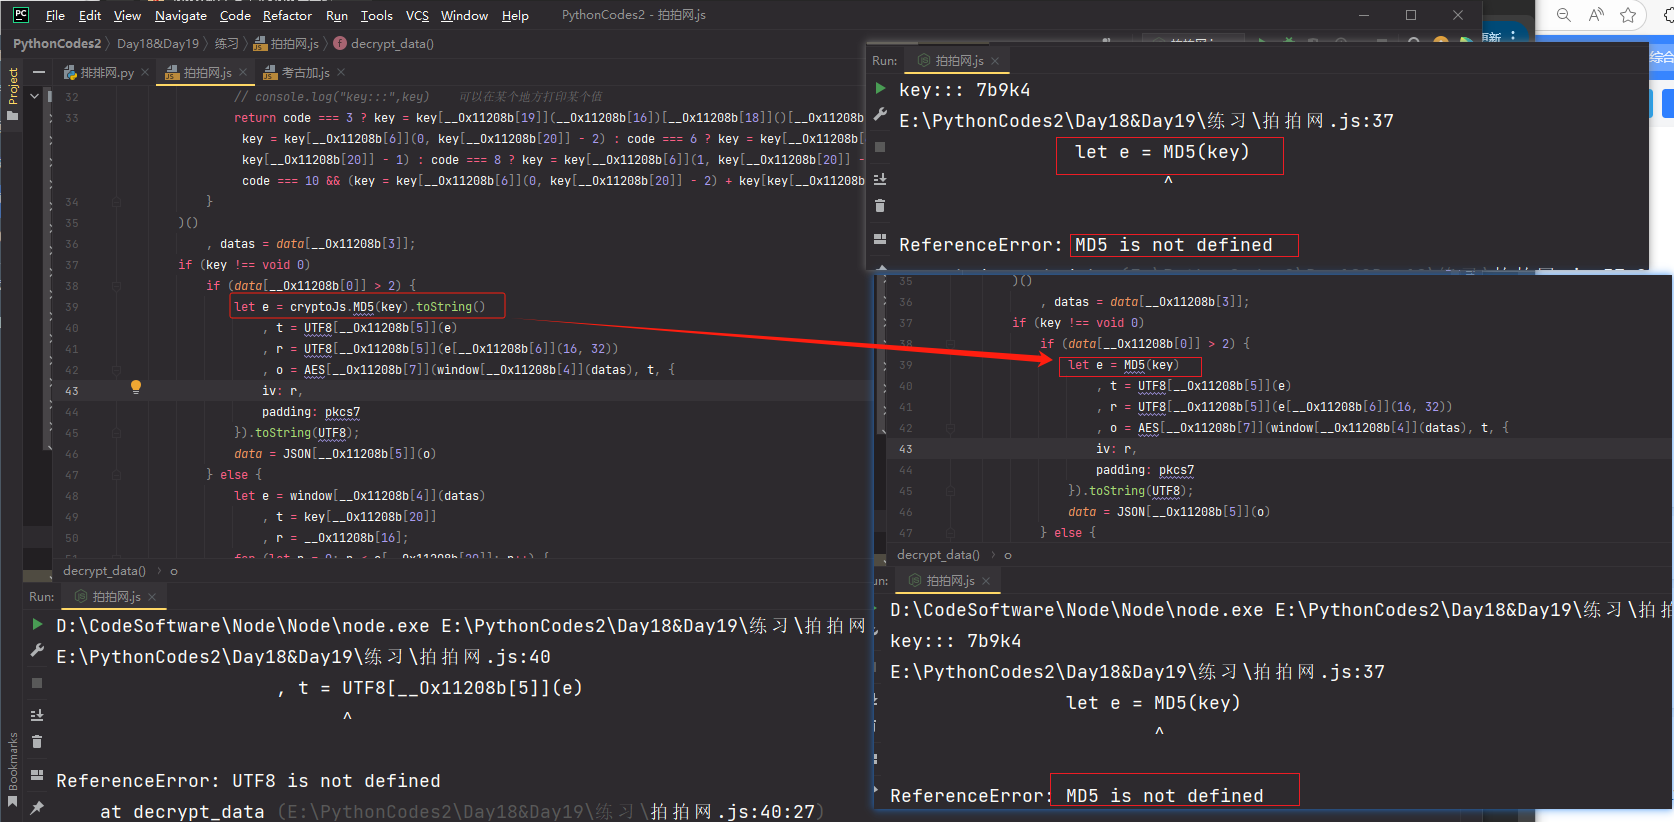This screenshot has width=1674, height=822.
Task: Click the 拍拍网.js:40 file link in console
Action: click(x=304, y=656)
